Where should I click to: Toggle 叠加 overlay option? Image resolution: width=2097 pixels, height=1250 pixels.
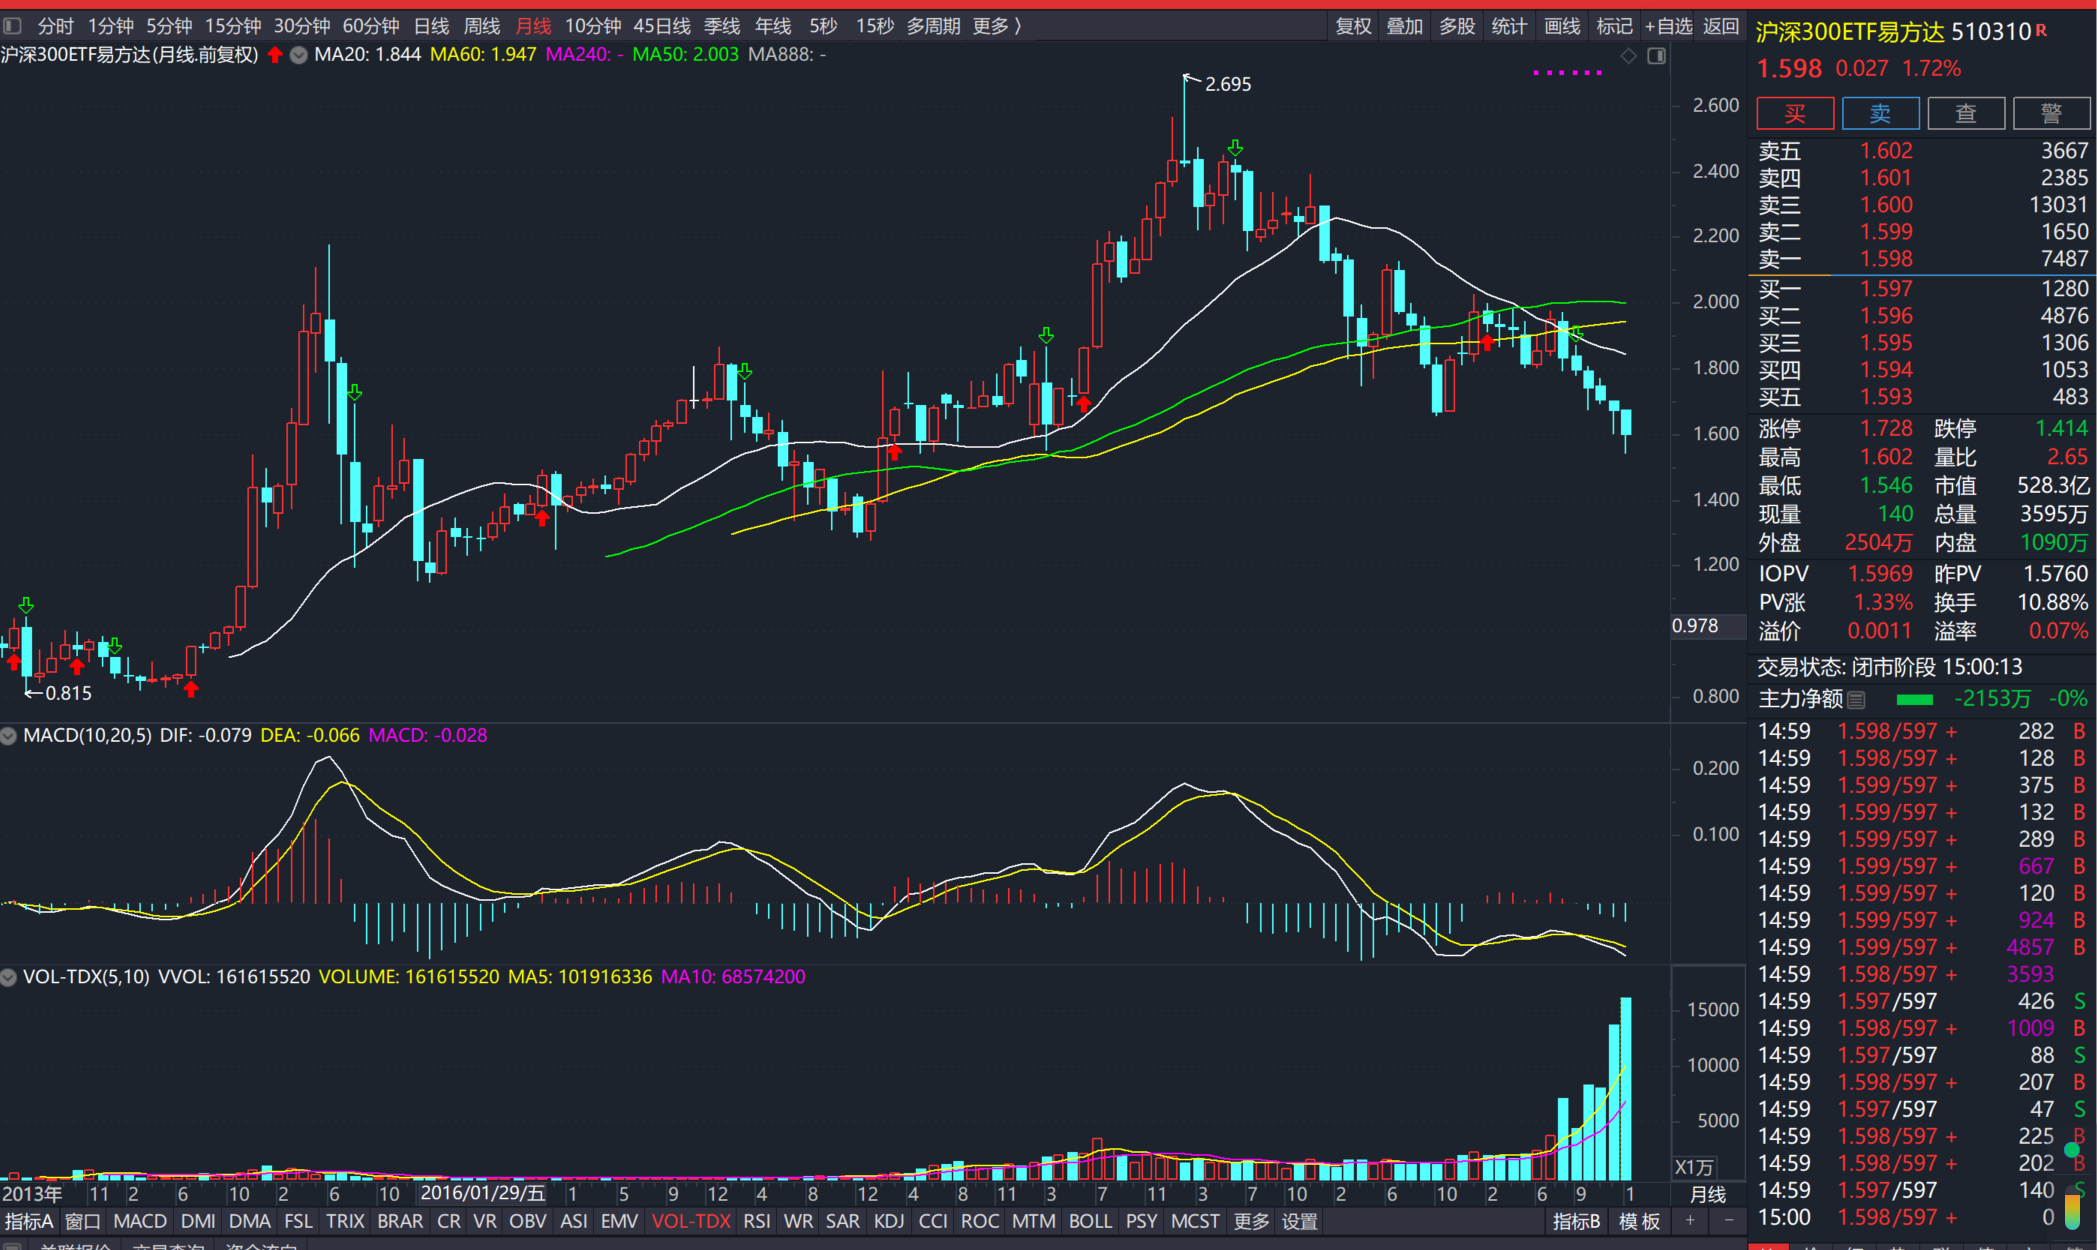pyautogui.click(x=1404, y=26)
